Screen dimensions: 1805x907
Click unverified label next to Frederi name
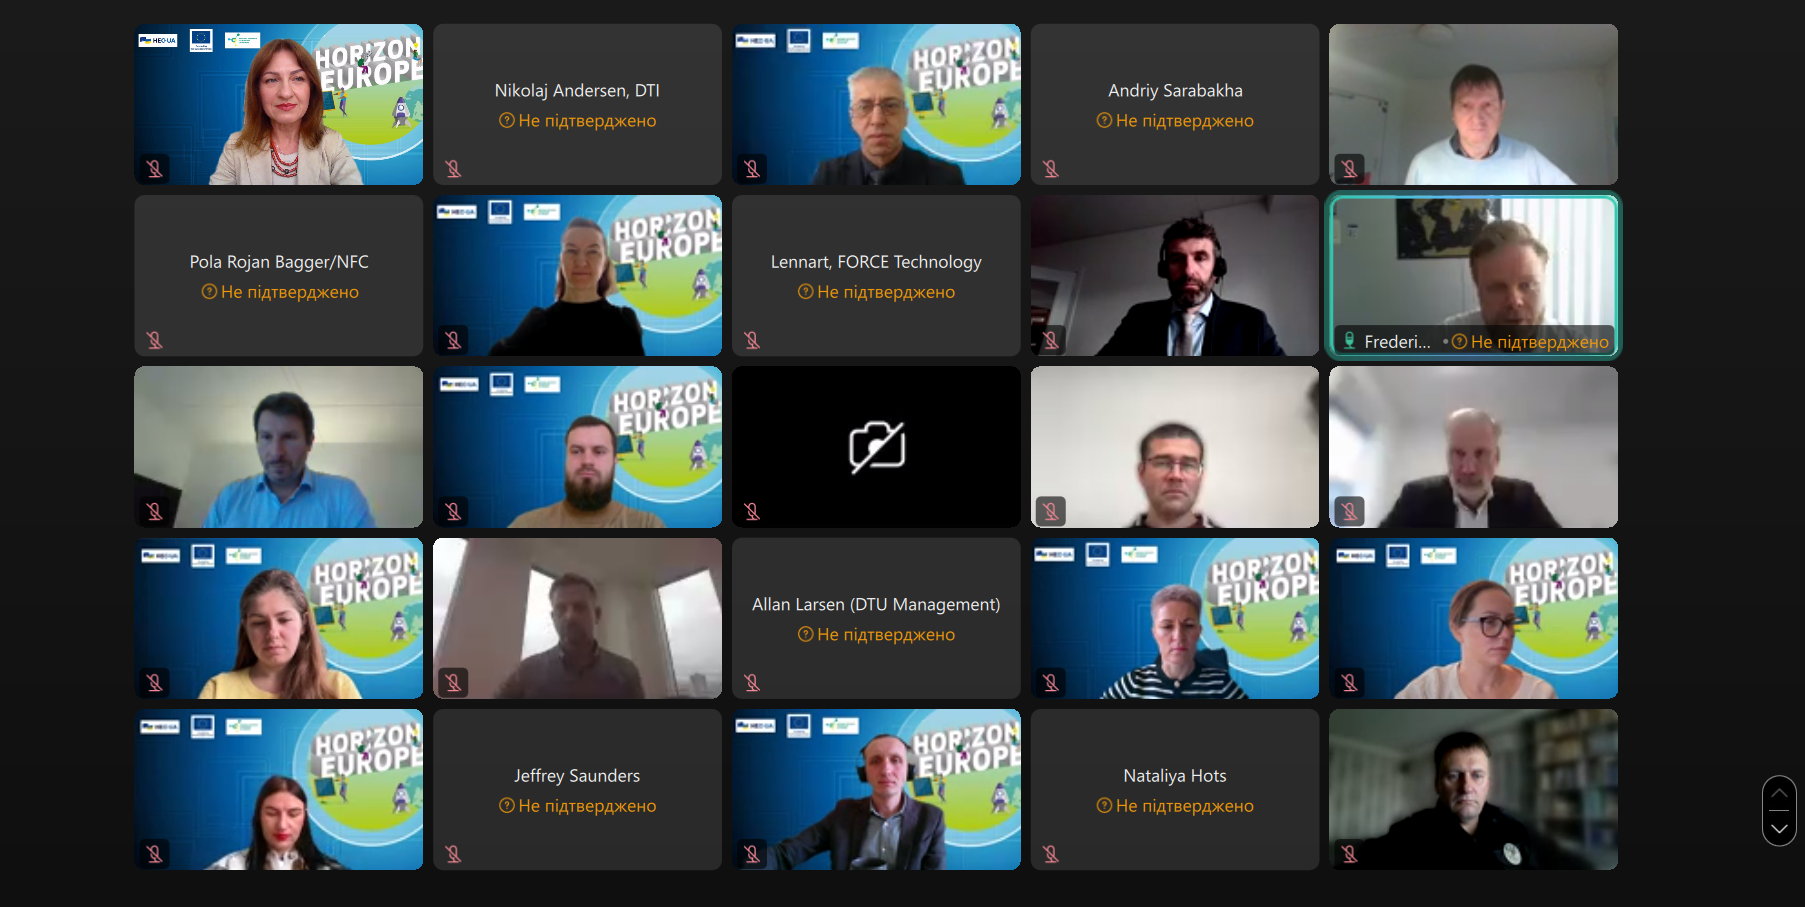tap(1530, 342)
